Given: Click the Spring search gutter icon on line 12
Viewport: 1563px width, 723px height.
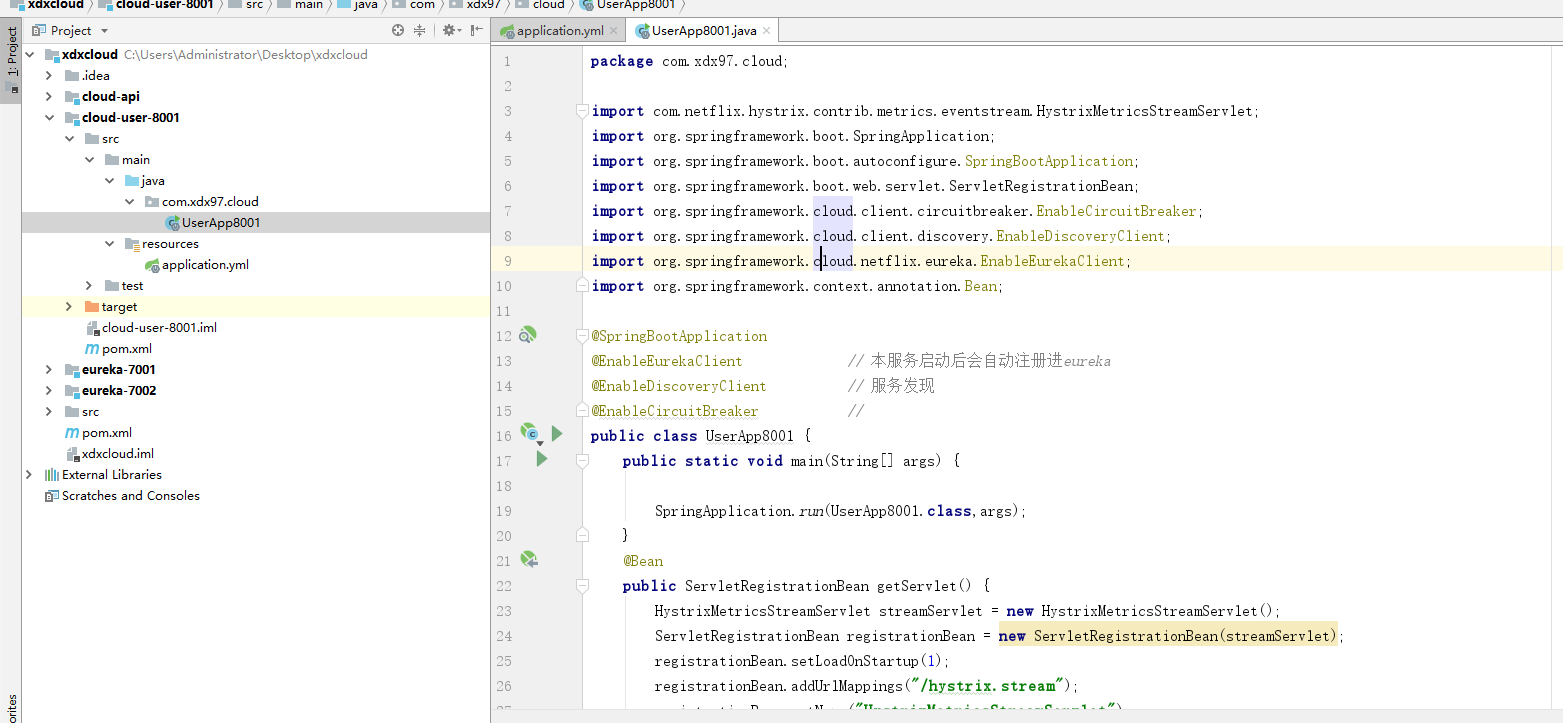Looking at the screenshot, I should tap(529, 335).
